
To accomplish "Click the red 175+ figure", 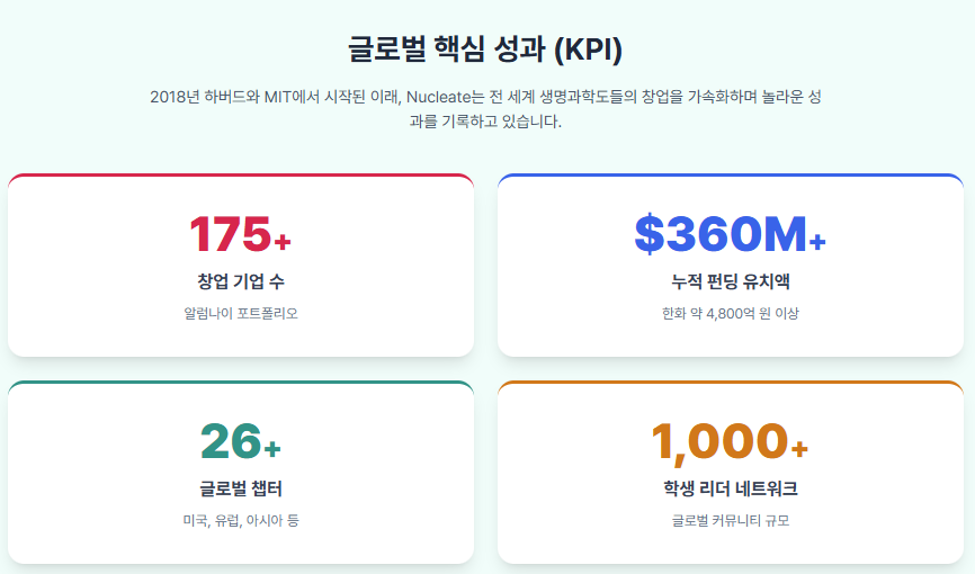I will click(240, 234).
